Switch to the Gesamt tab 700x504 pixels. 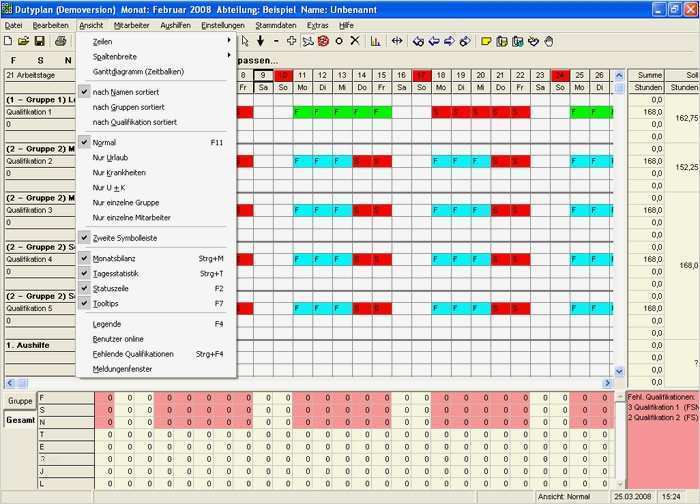[x=20, y=420]
